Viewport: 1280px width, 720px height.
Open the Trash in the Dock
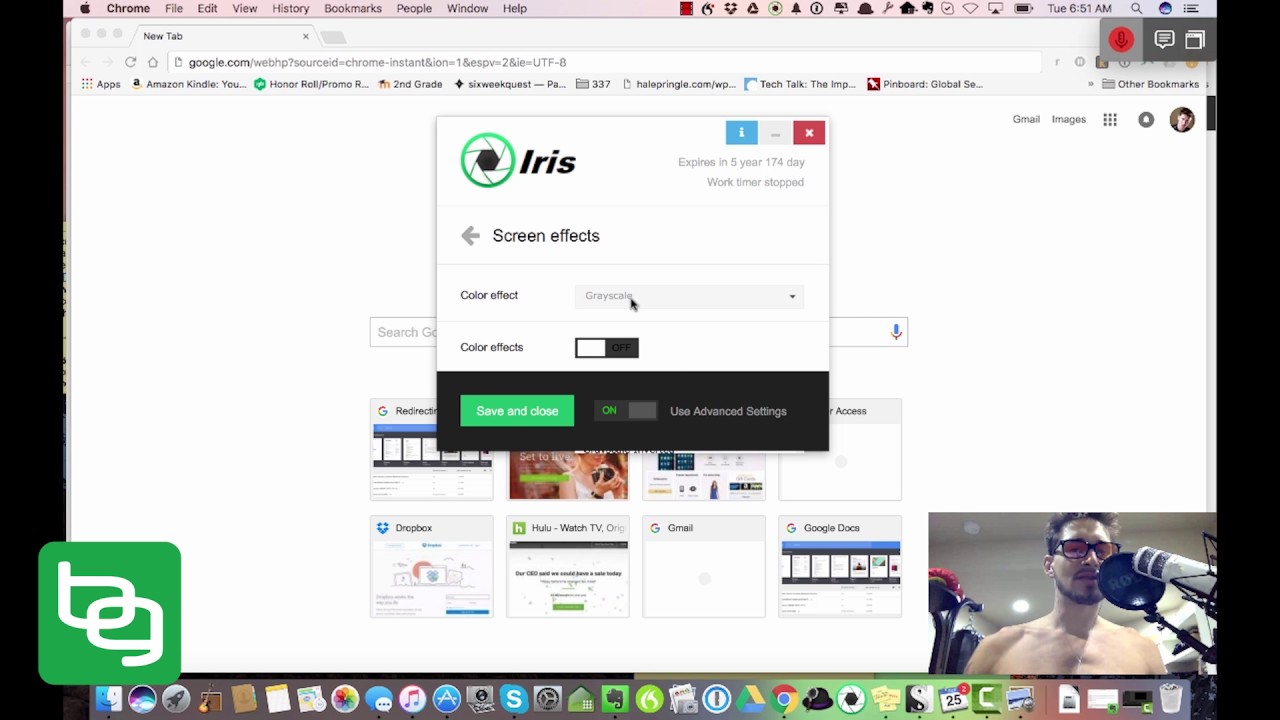[x=1170, y=699]
